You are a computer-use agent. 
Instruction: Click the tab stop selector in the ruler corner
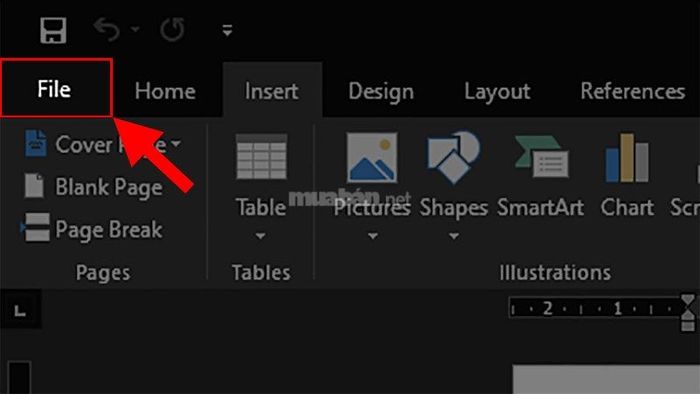[x=20, y=310]
